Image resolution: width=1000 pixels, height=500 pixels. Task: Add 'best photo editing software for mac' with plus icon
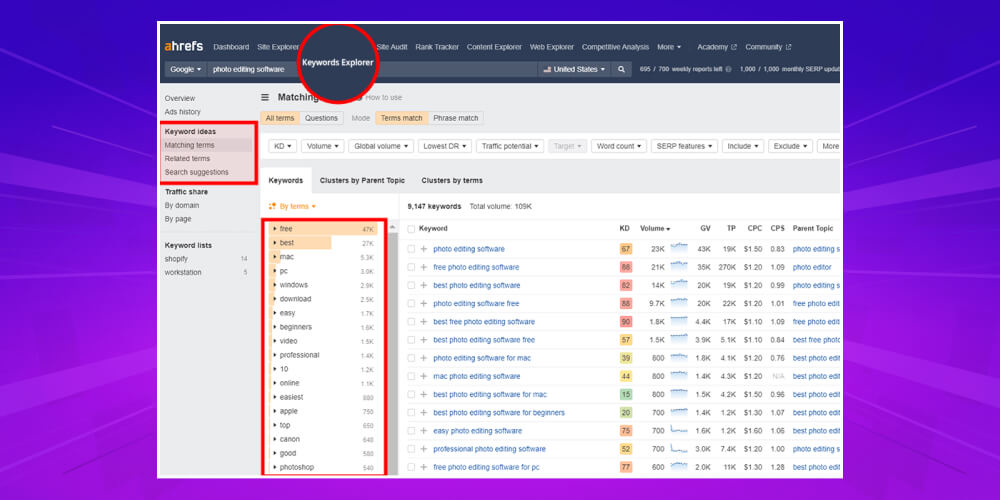coord(423,395)
